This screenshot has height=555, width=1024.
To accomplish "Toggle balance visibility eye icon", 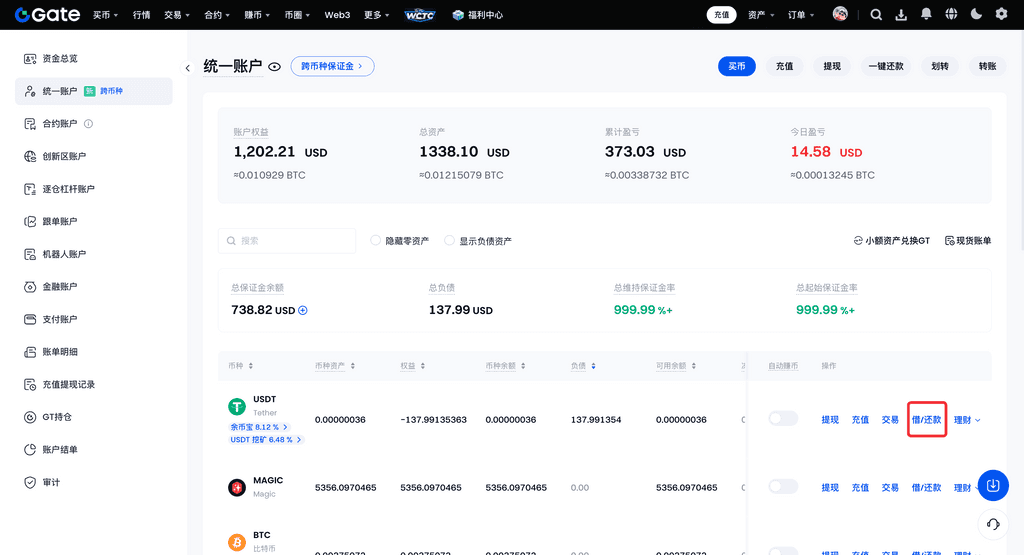I will point(274,67).
